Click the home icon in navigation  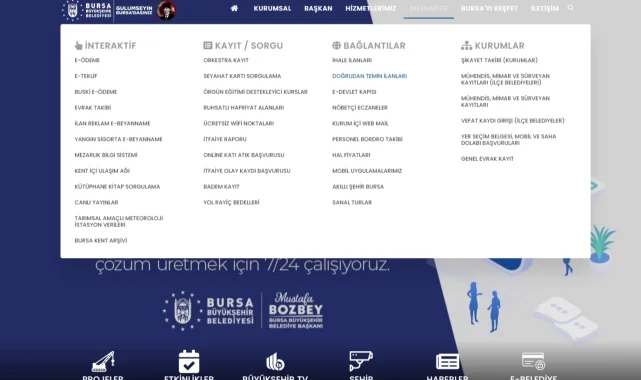[x=234, y=8]
